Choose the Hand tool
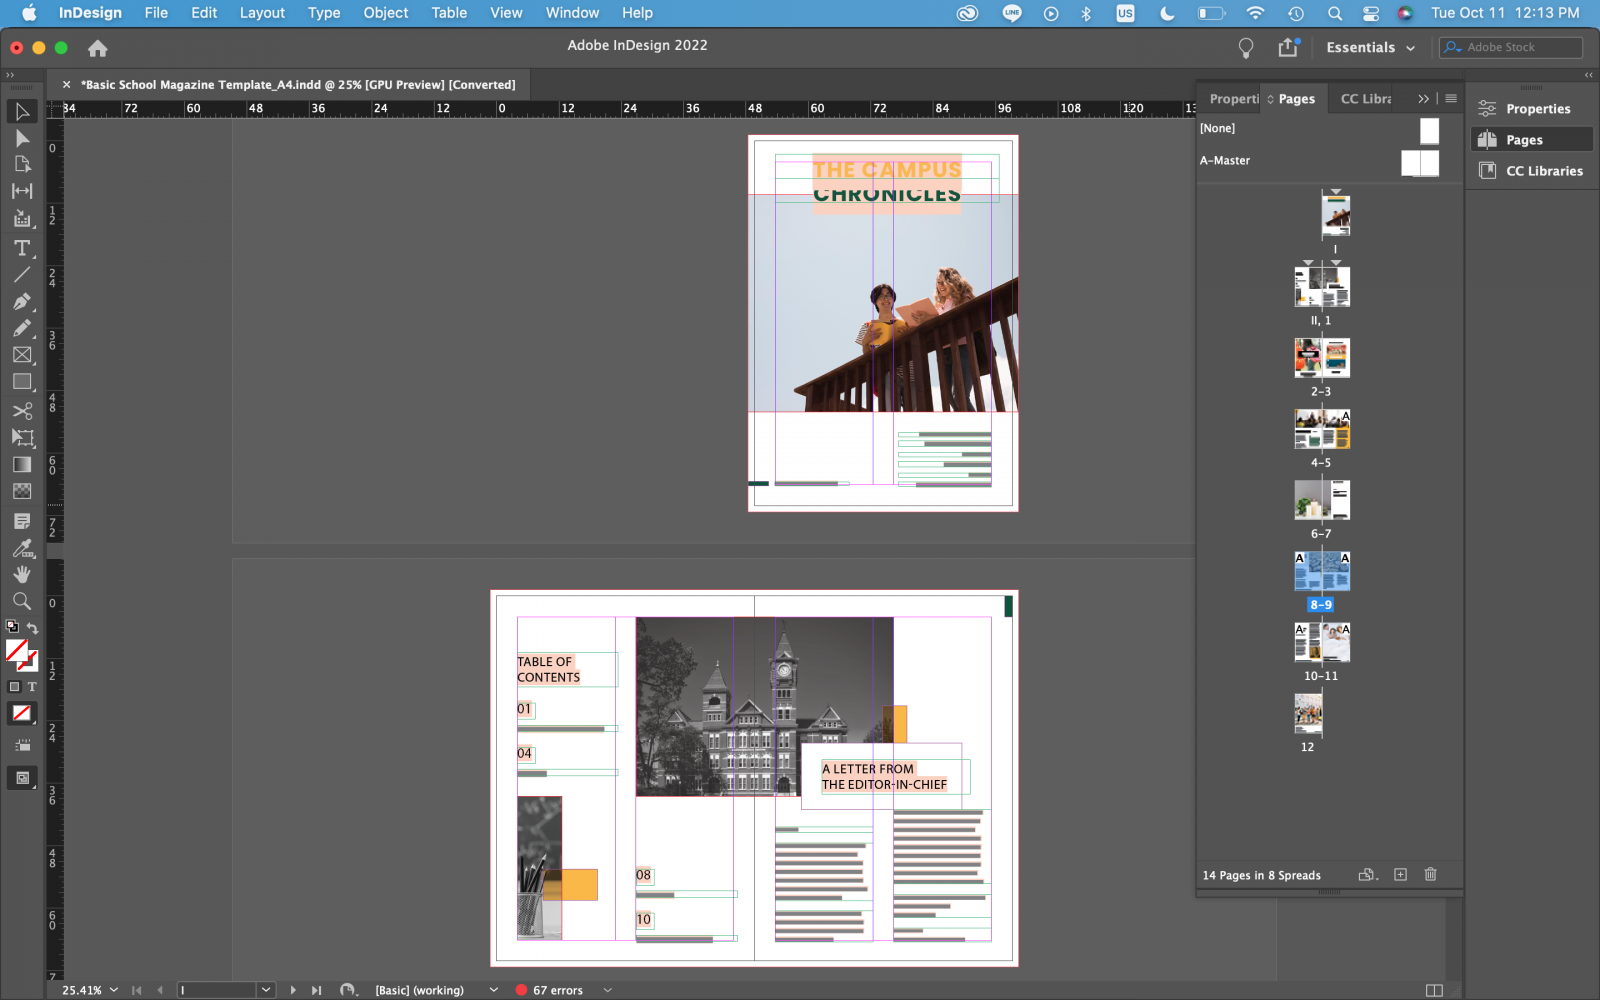This screenshot has width=1600, height=1000. (x=22, y=574)
